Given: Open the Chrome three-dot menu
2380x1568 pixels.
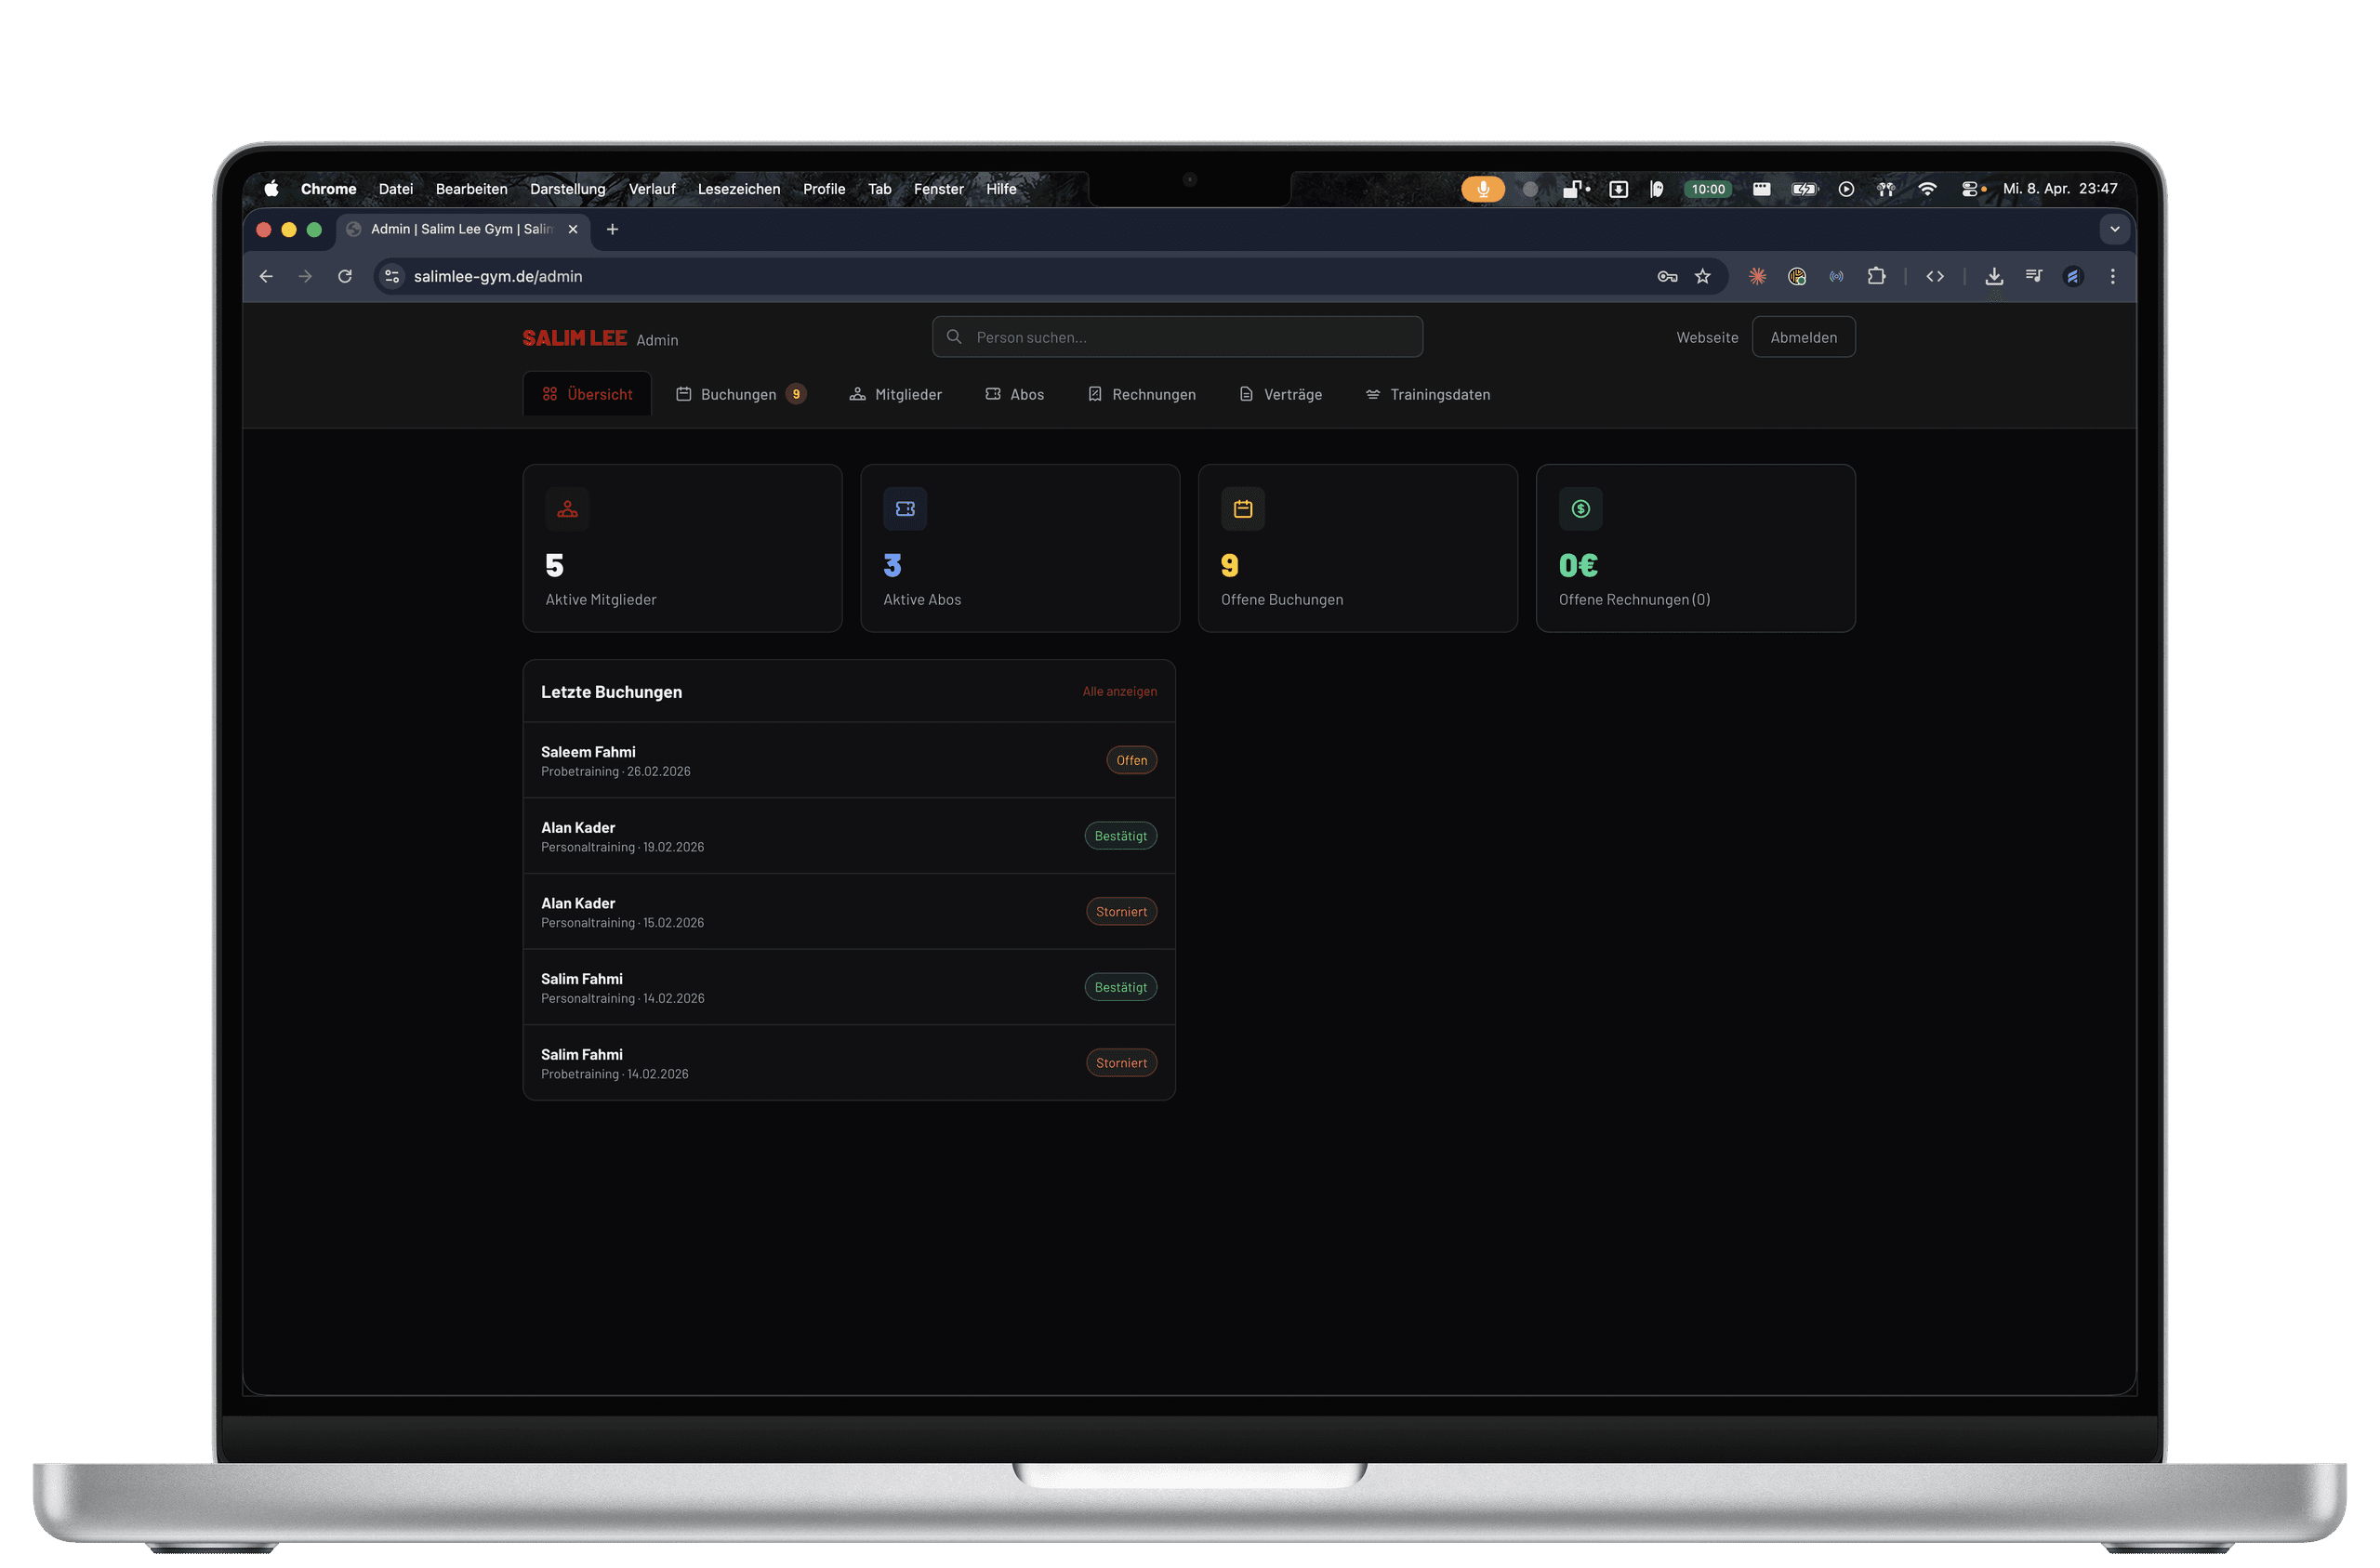Looking at the screenshot, I should coord(2112,276).
